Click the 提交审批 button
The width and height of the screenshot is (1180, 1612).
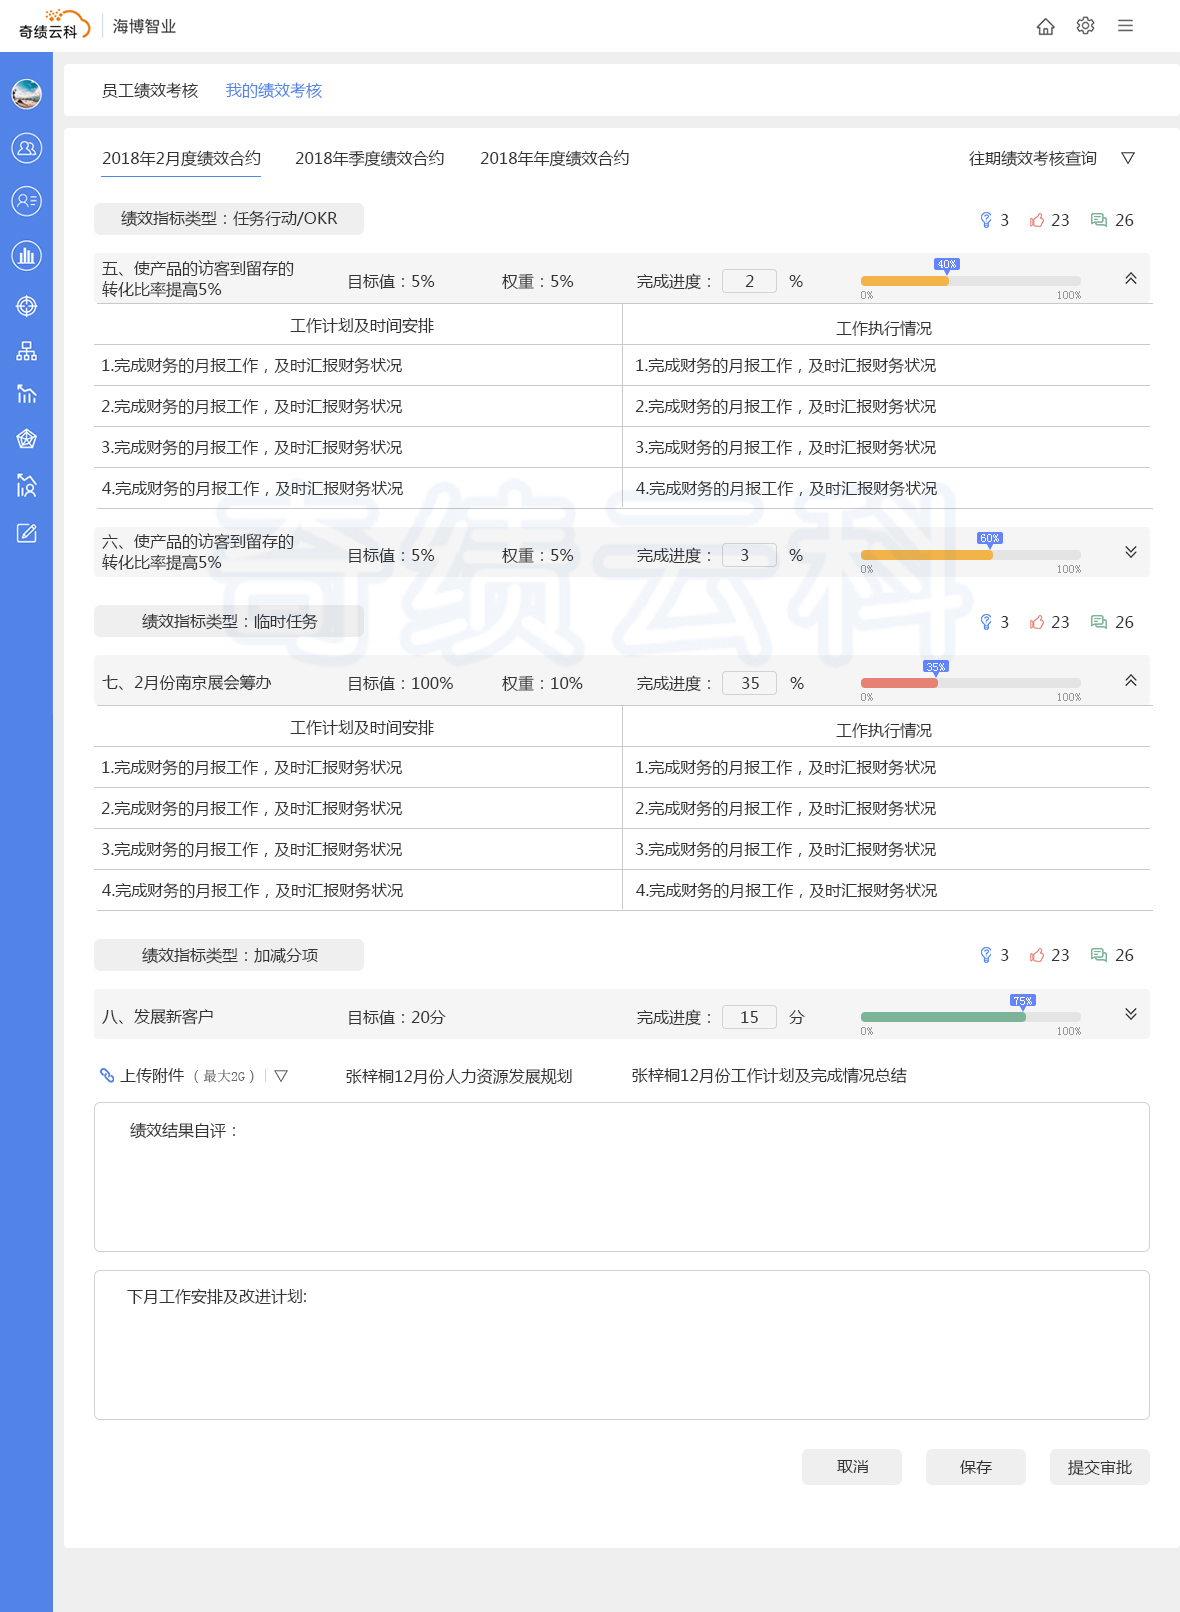[1099, 1467]
